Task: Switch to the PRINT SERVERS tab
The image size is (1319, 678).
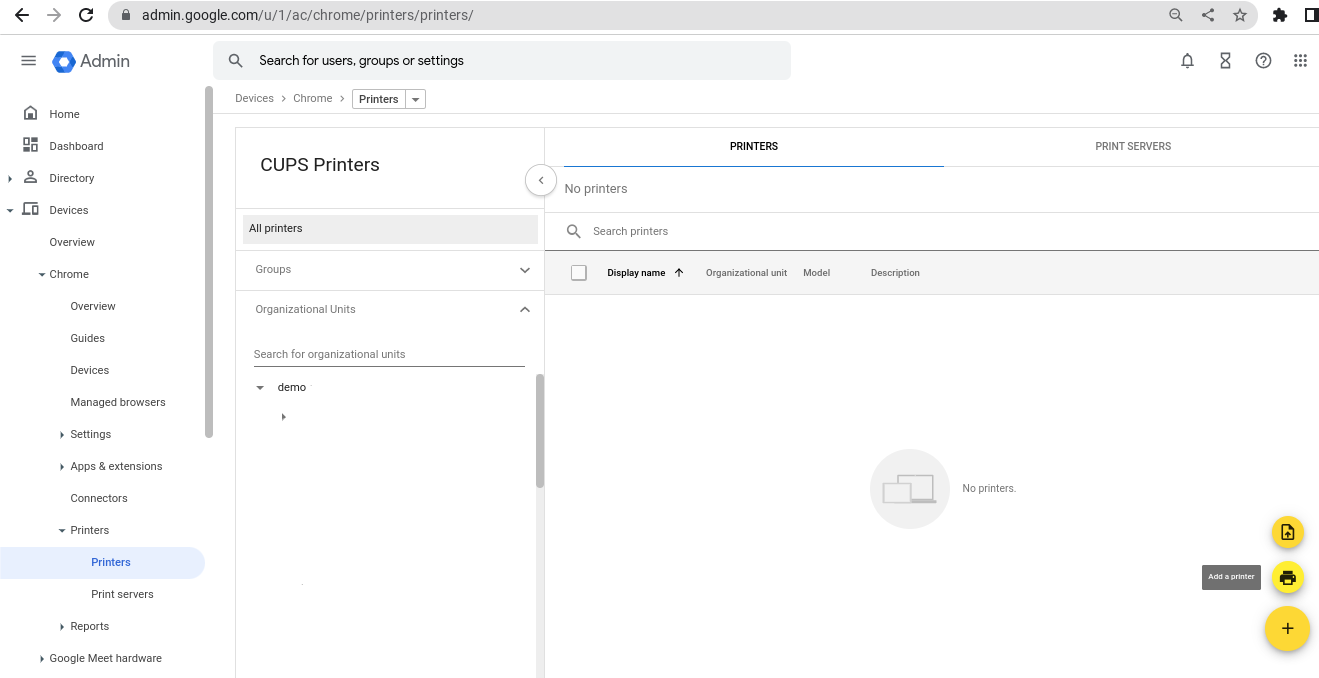Action: pyautogui.click(x=1133, y=146)
